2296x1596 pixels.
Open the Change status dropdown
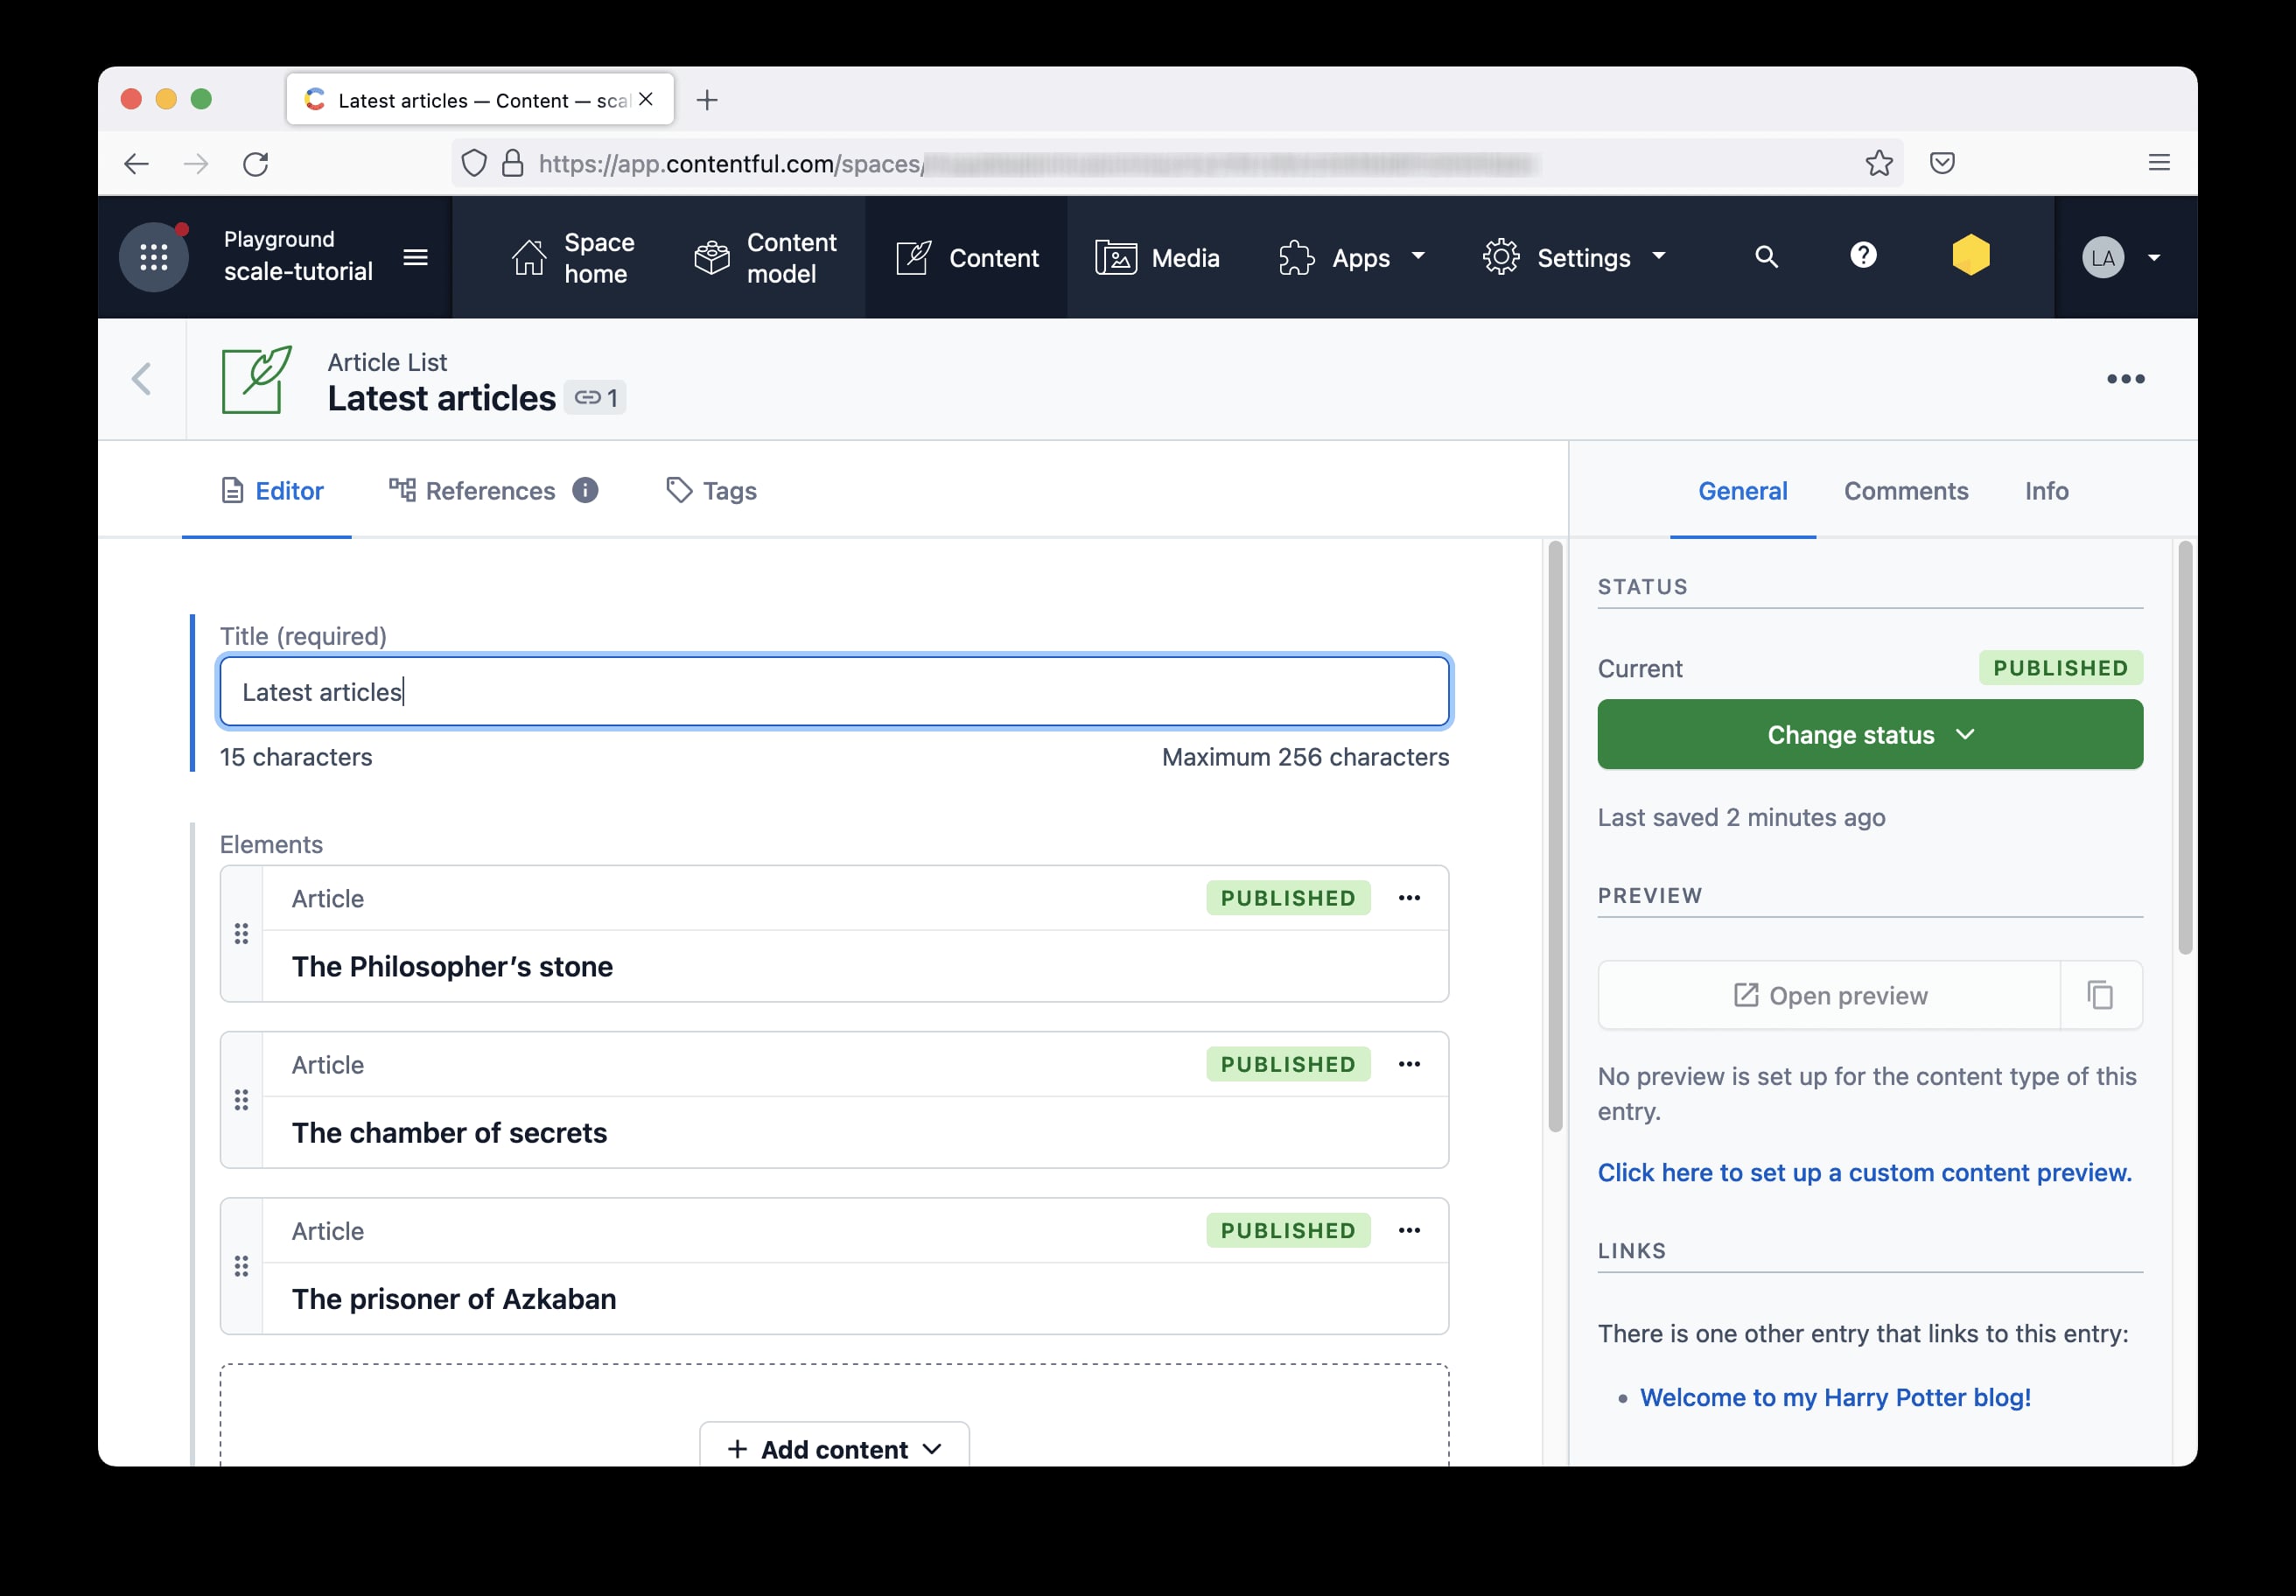[1869, 735]
